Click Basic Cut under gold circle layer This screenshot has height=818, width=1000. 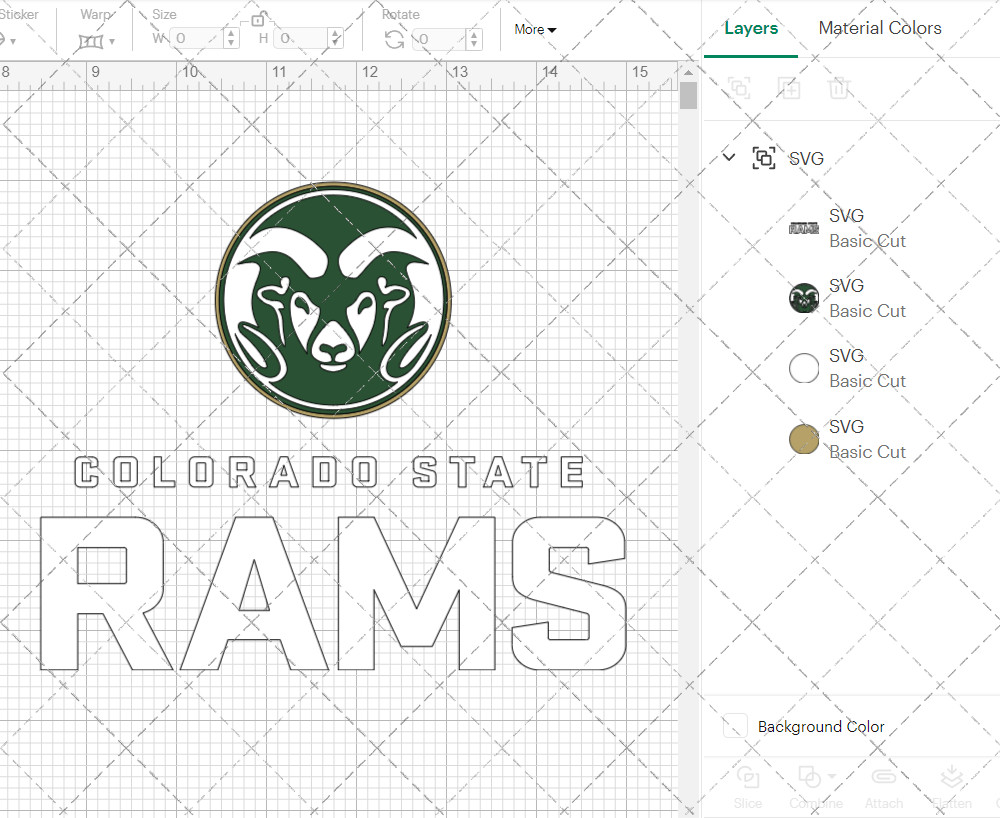tap(867, 452)
